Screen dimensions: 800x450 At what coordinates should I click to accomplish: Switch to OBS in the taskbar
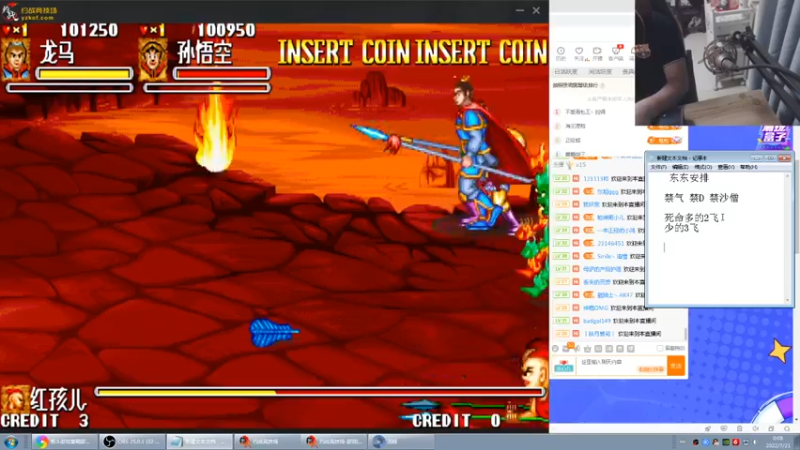pyautogui.click(x=132, y=441)
